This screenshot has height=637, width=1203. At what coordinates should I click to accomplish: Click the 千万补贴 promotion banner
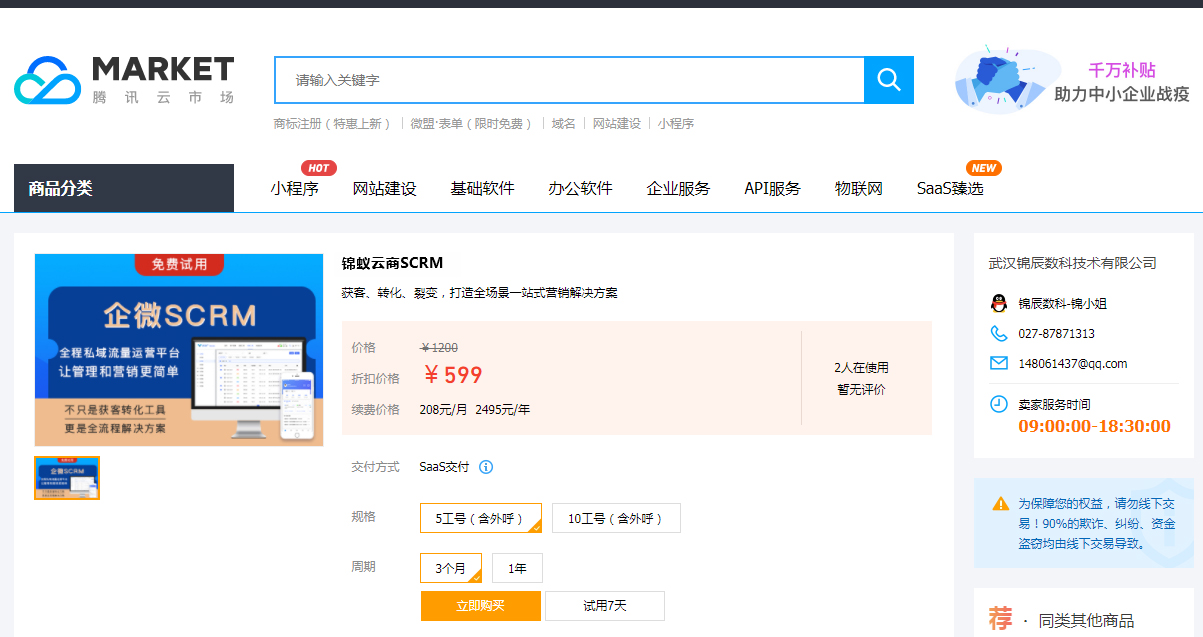(x=1073, y=80)
